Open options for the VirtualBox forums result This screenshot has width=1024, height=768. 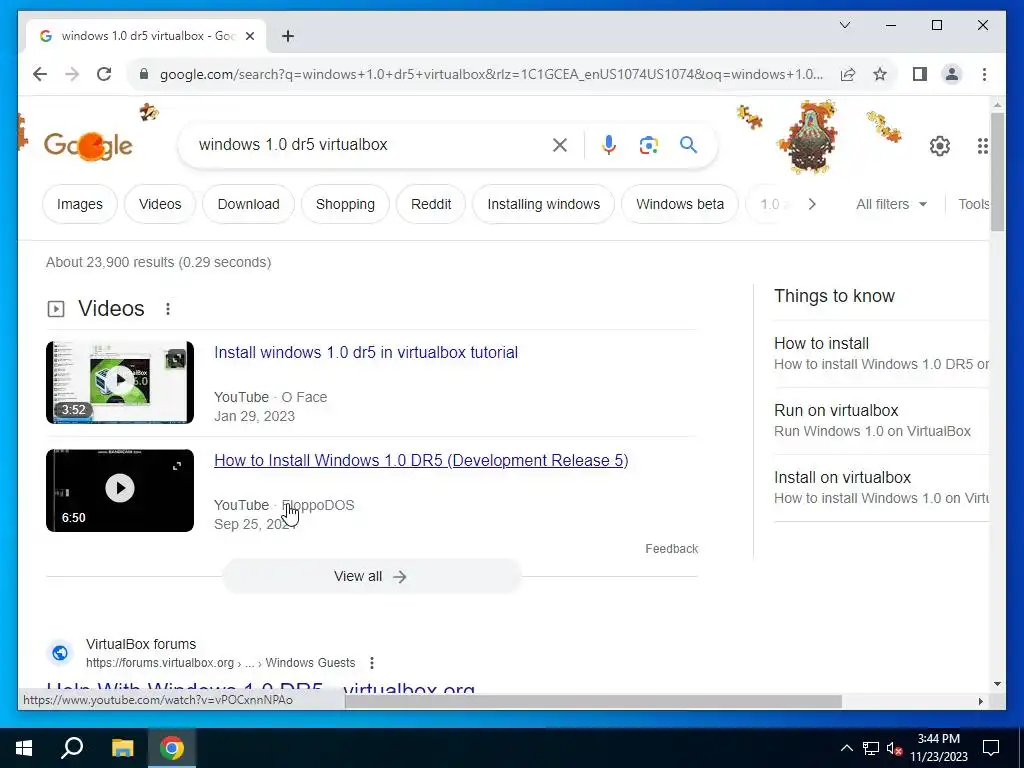pos(372,663)
